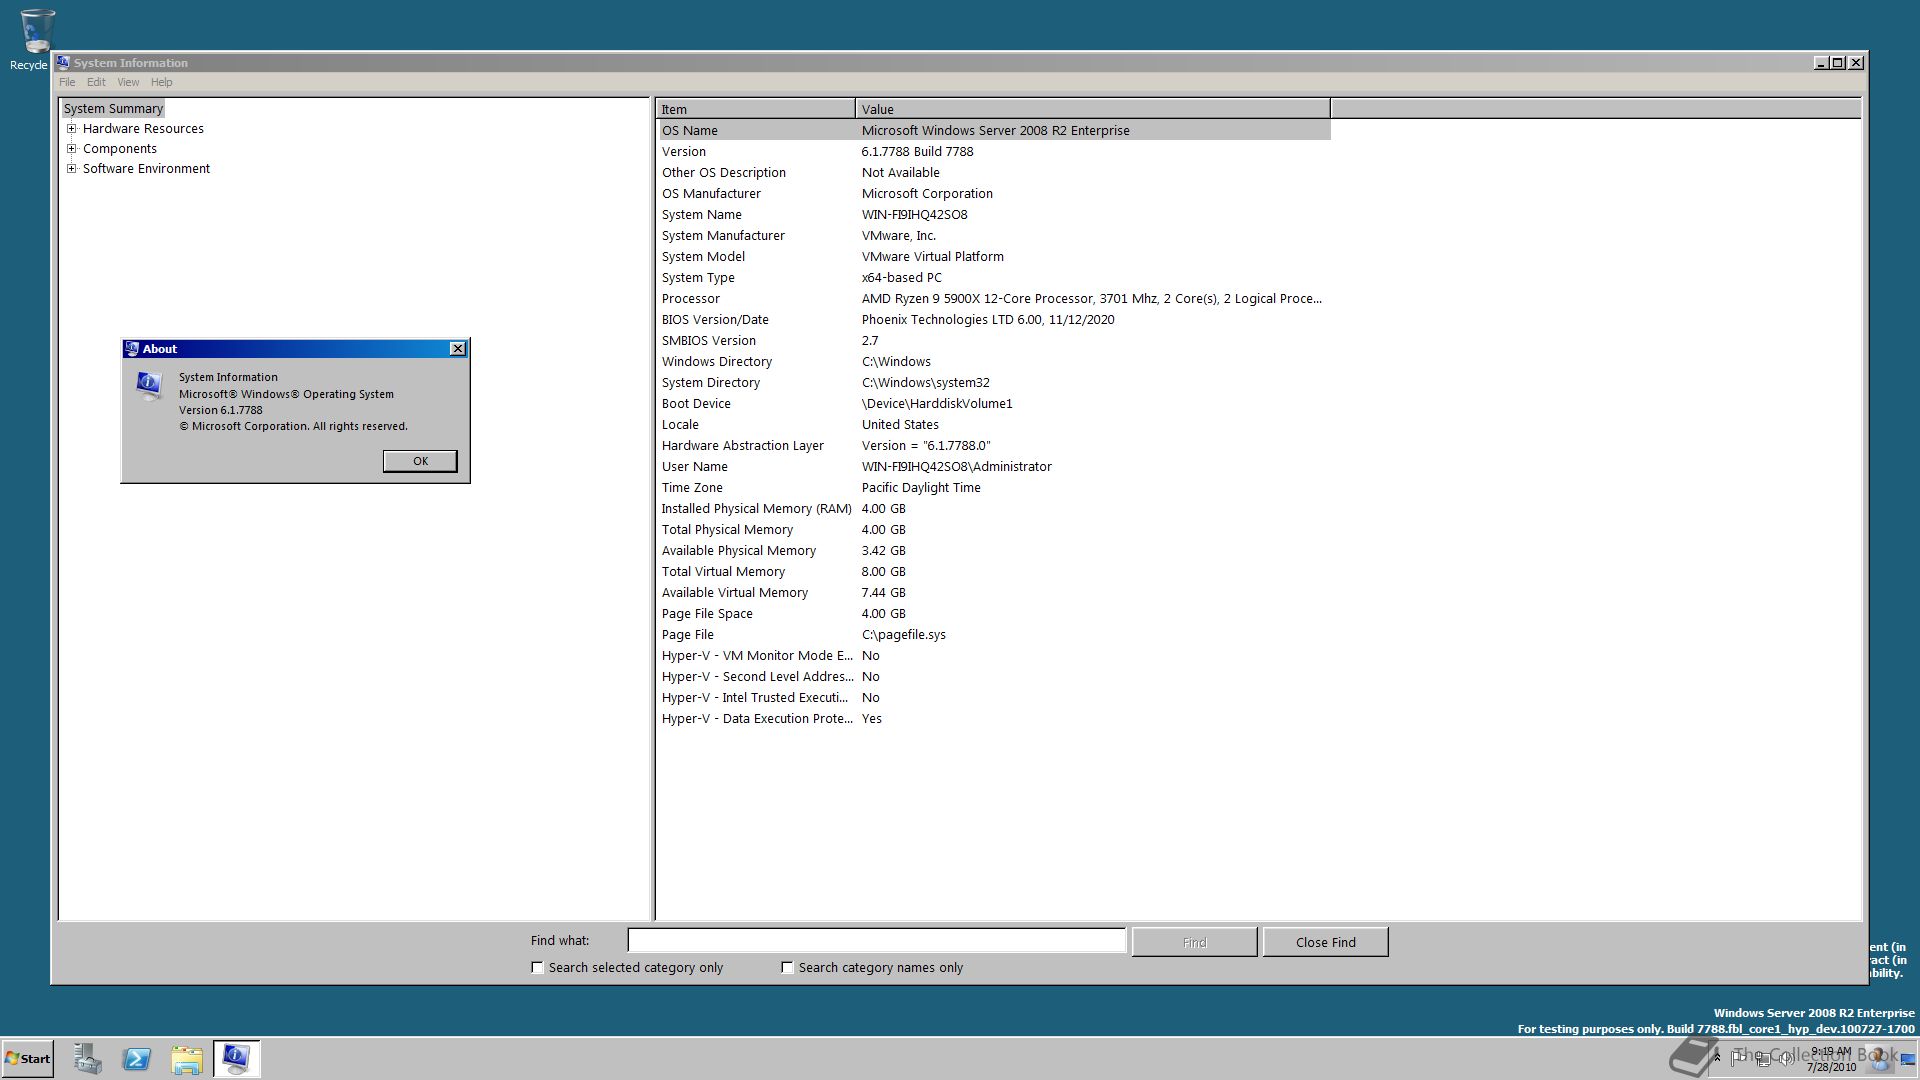Open the Help menu
This screenshot has width=1920, height=1080.
pos(161,82)
